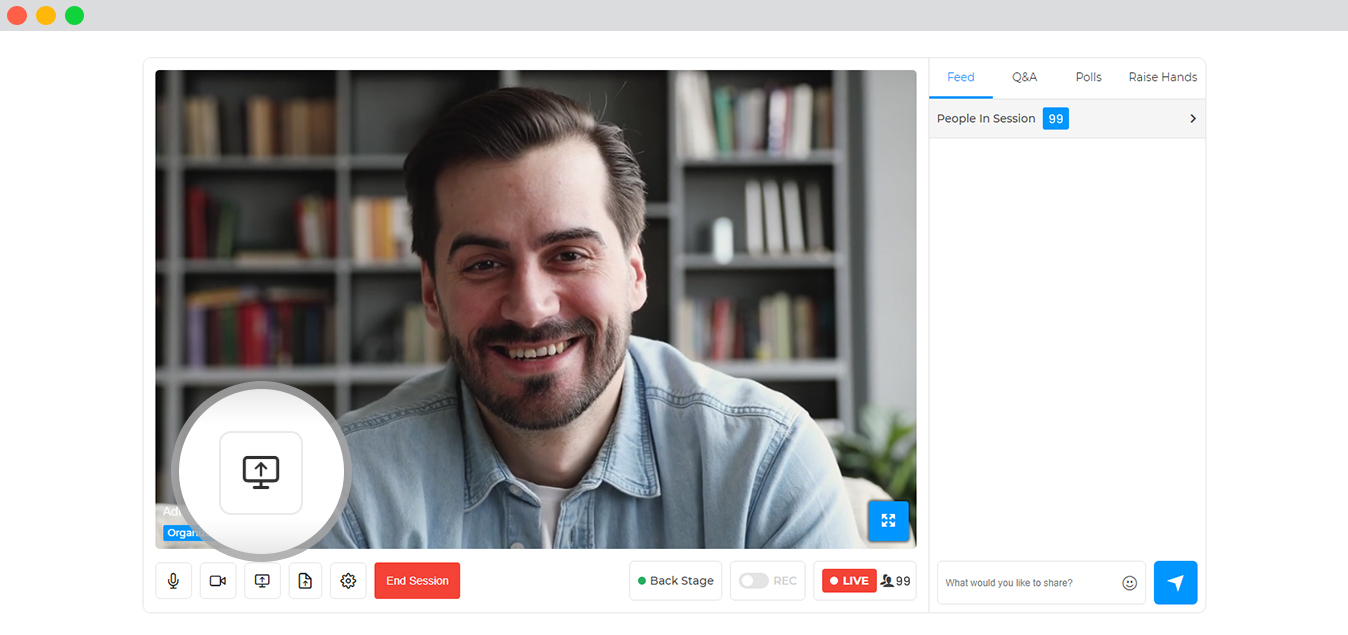This screenshot has width=1348, height=635.
Task: Click the LIVE status badge
Action: 849,581
